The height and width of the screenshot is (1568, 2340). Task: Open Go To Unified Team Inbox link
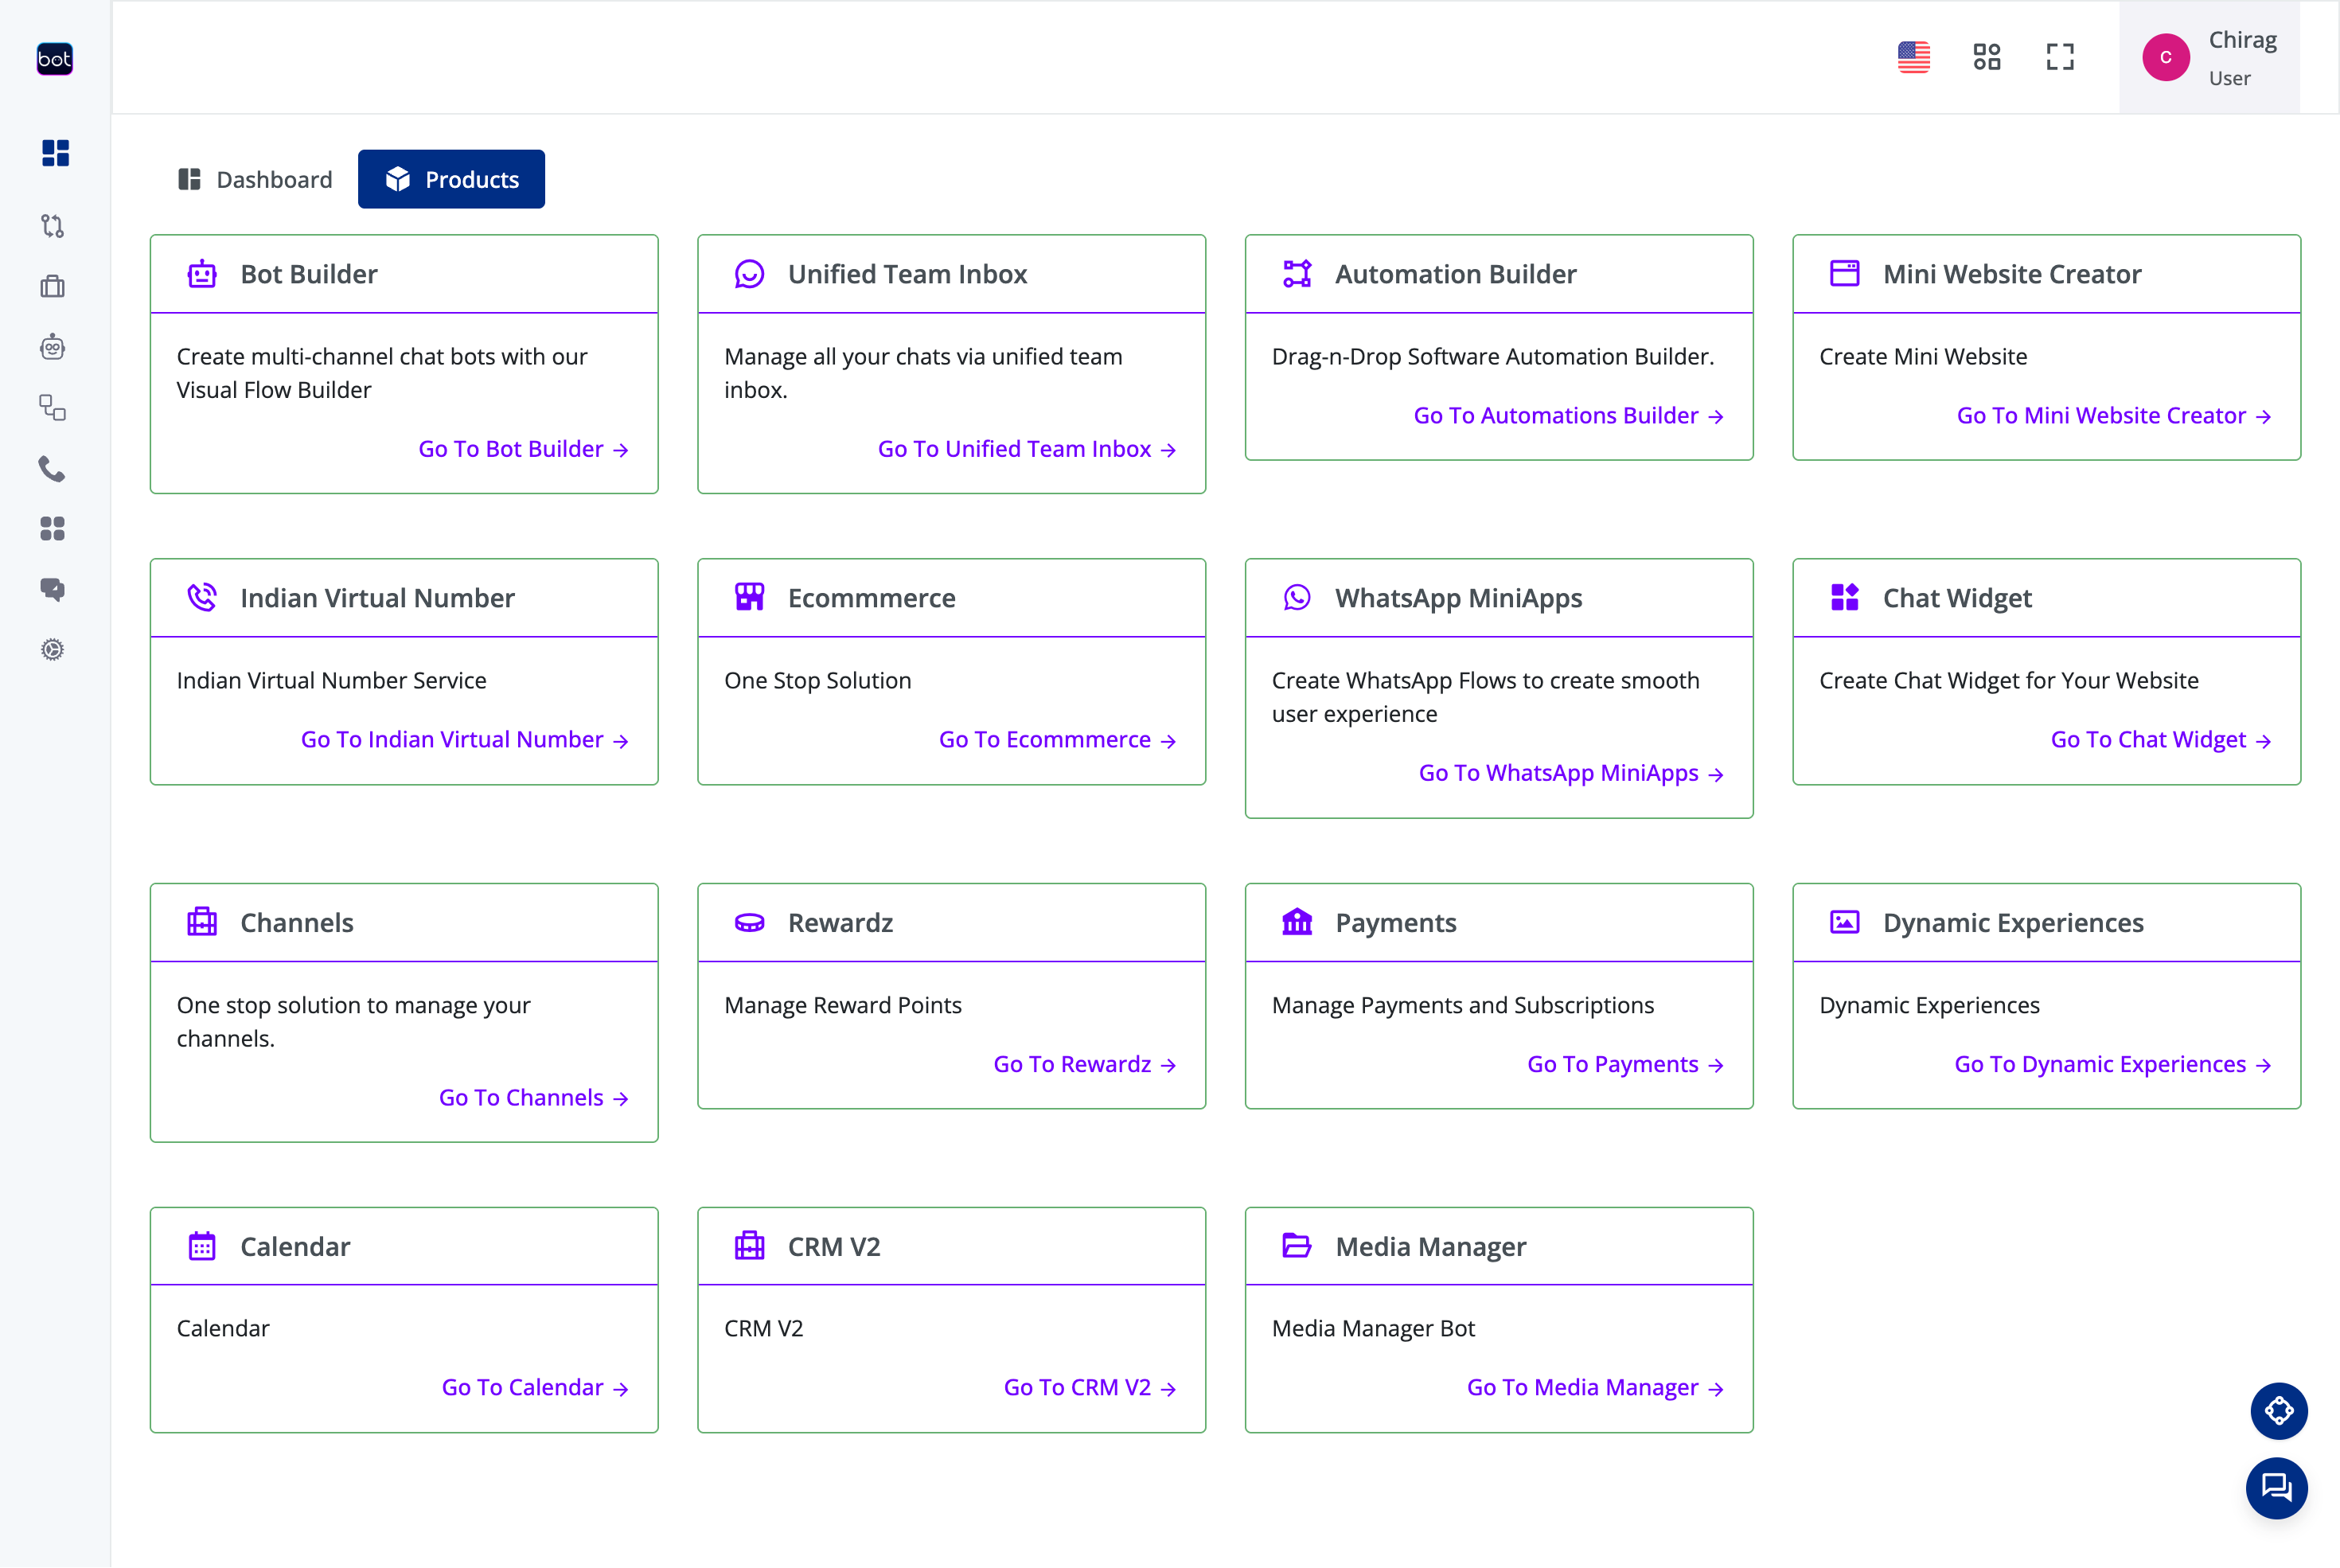coord(1026,449)
